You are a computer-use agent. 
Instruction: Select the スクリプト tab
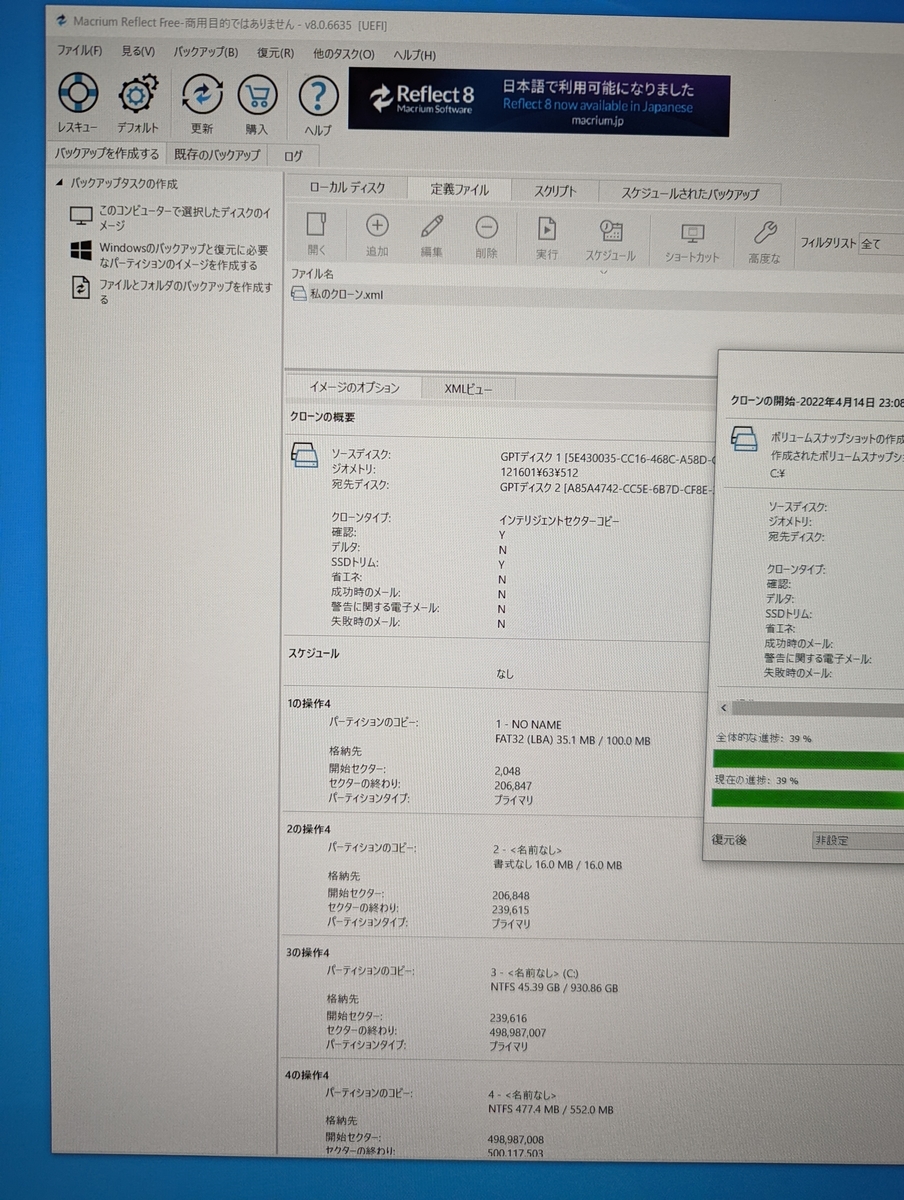pyautogui.click(x=554, y=191)
